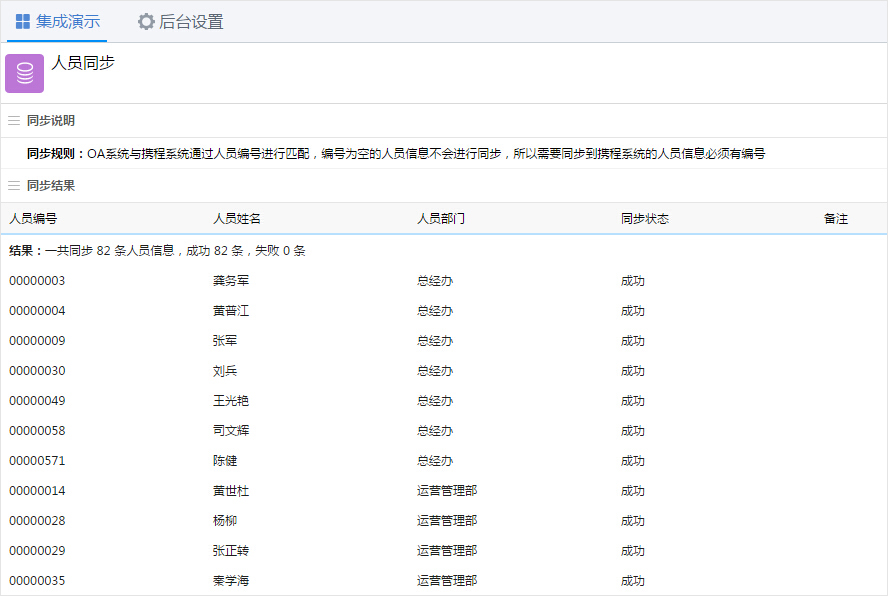Switch to the 集成演示 tab

58,21
